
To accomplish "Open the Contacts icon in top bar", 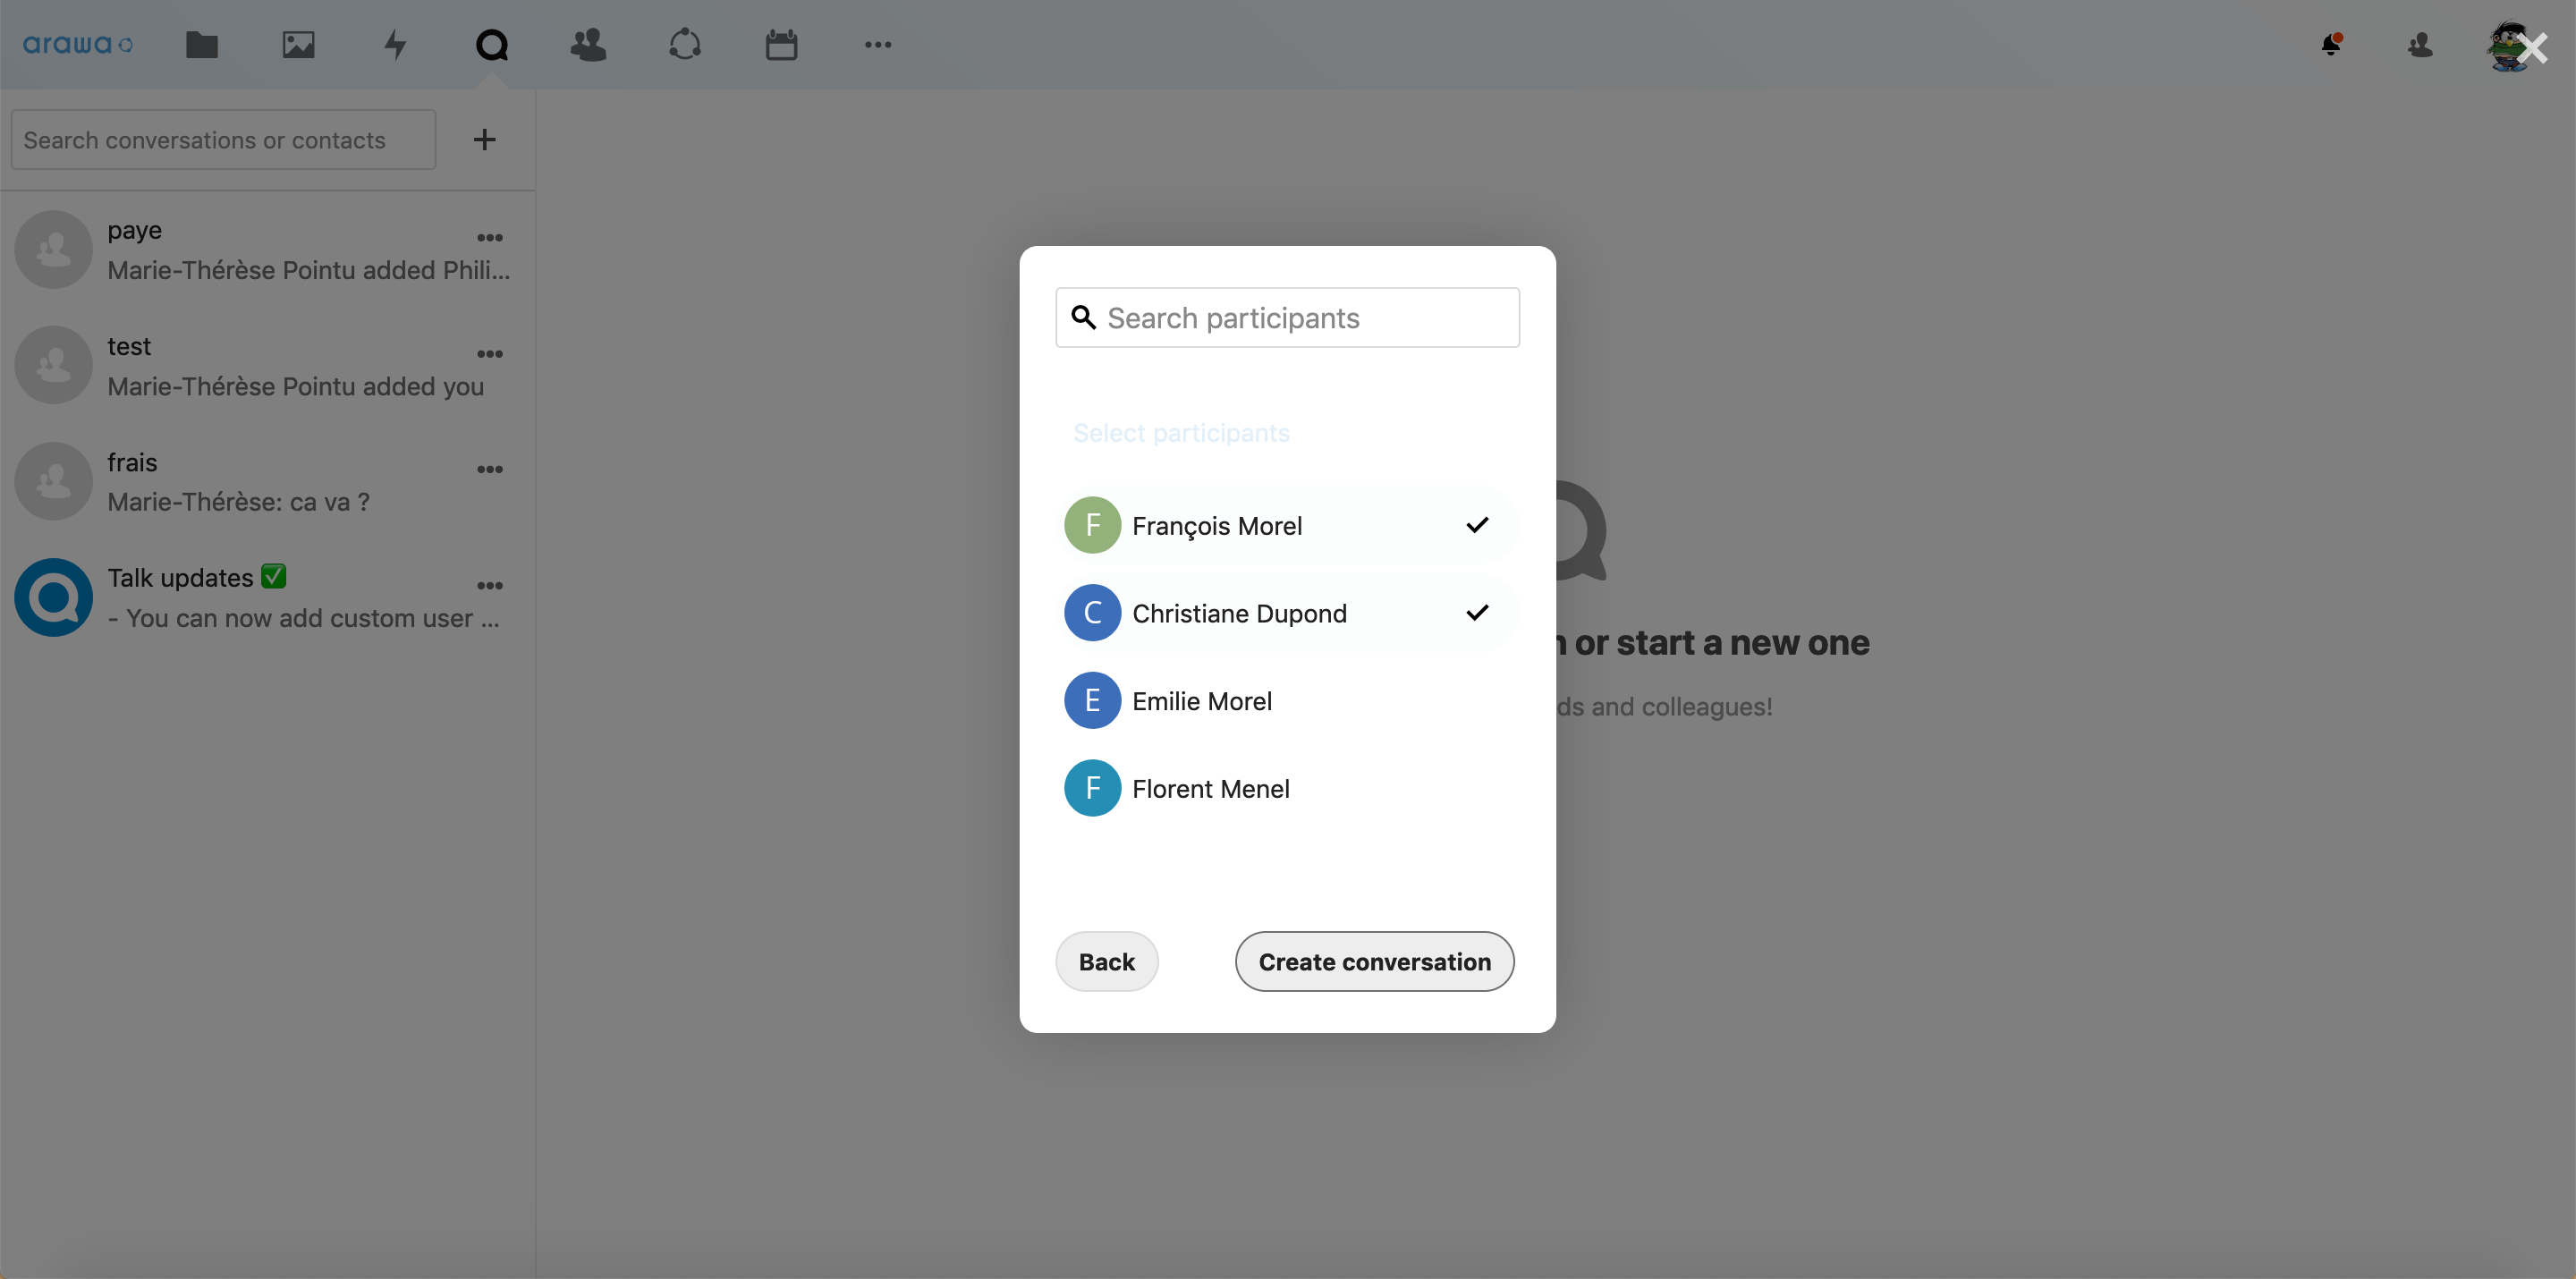I will point(588,45).
